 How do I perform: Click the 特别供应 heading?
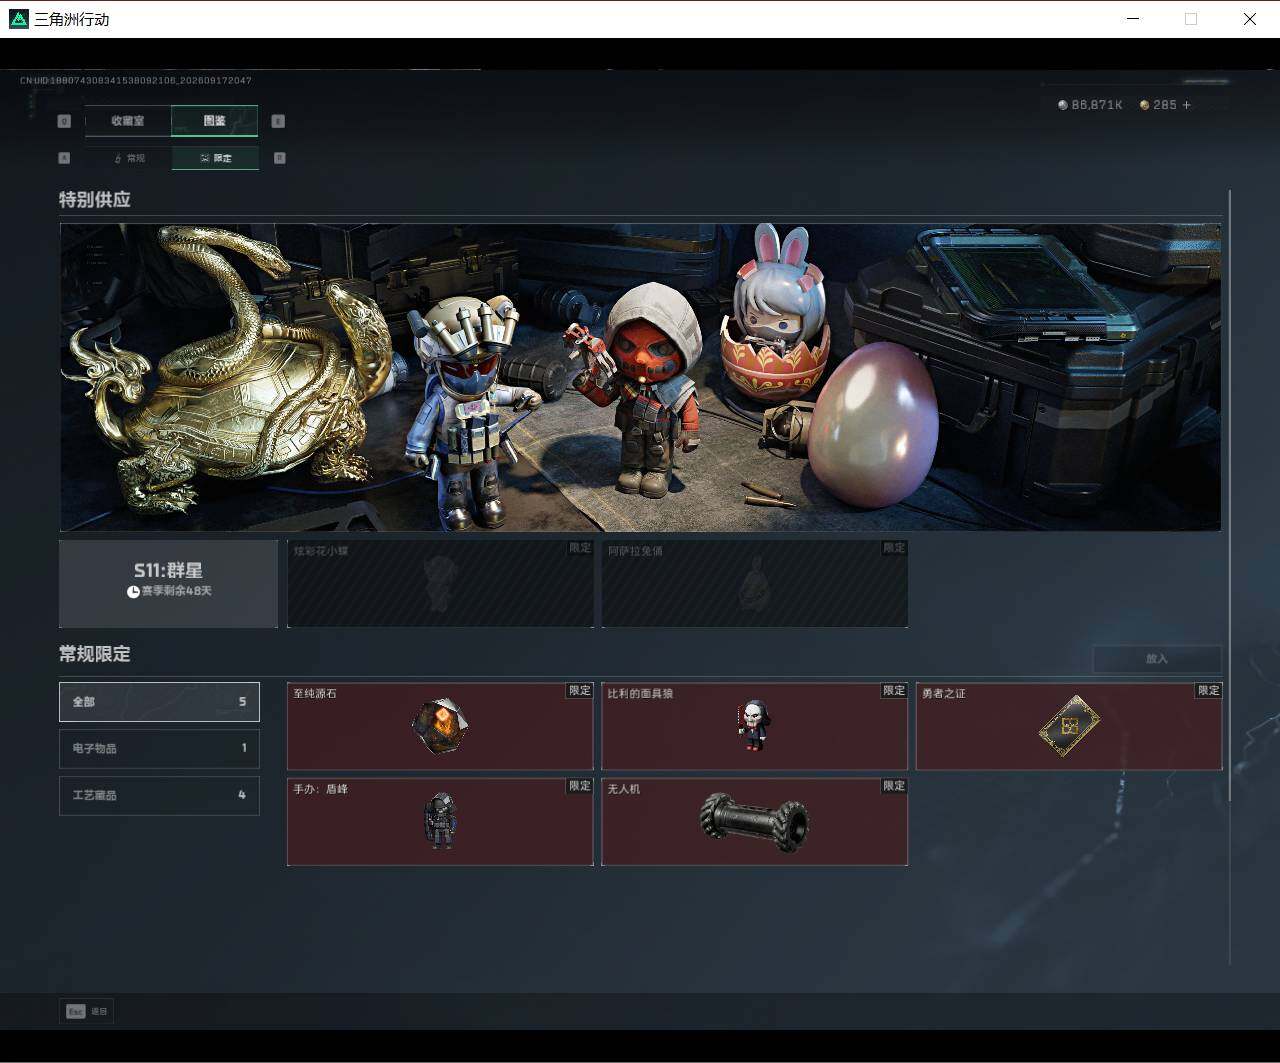coord(95,200)
